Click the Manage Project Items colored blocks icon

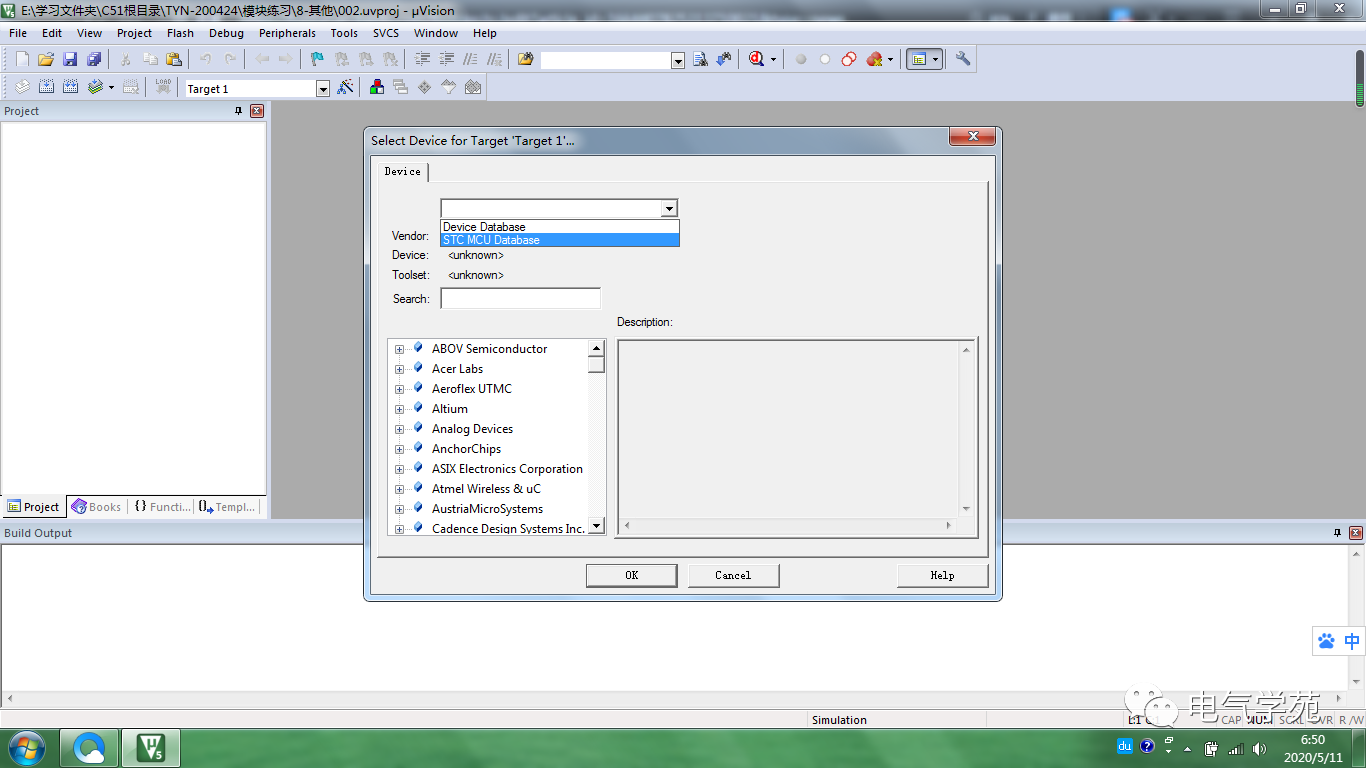pyautogui.click(x=377, y=87)
